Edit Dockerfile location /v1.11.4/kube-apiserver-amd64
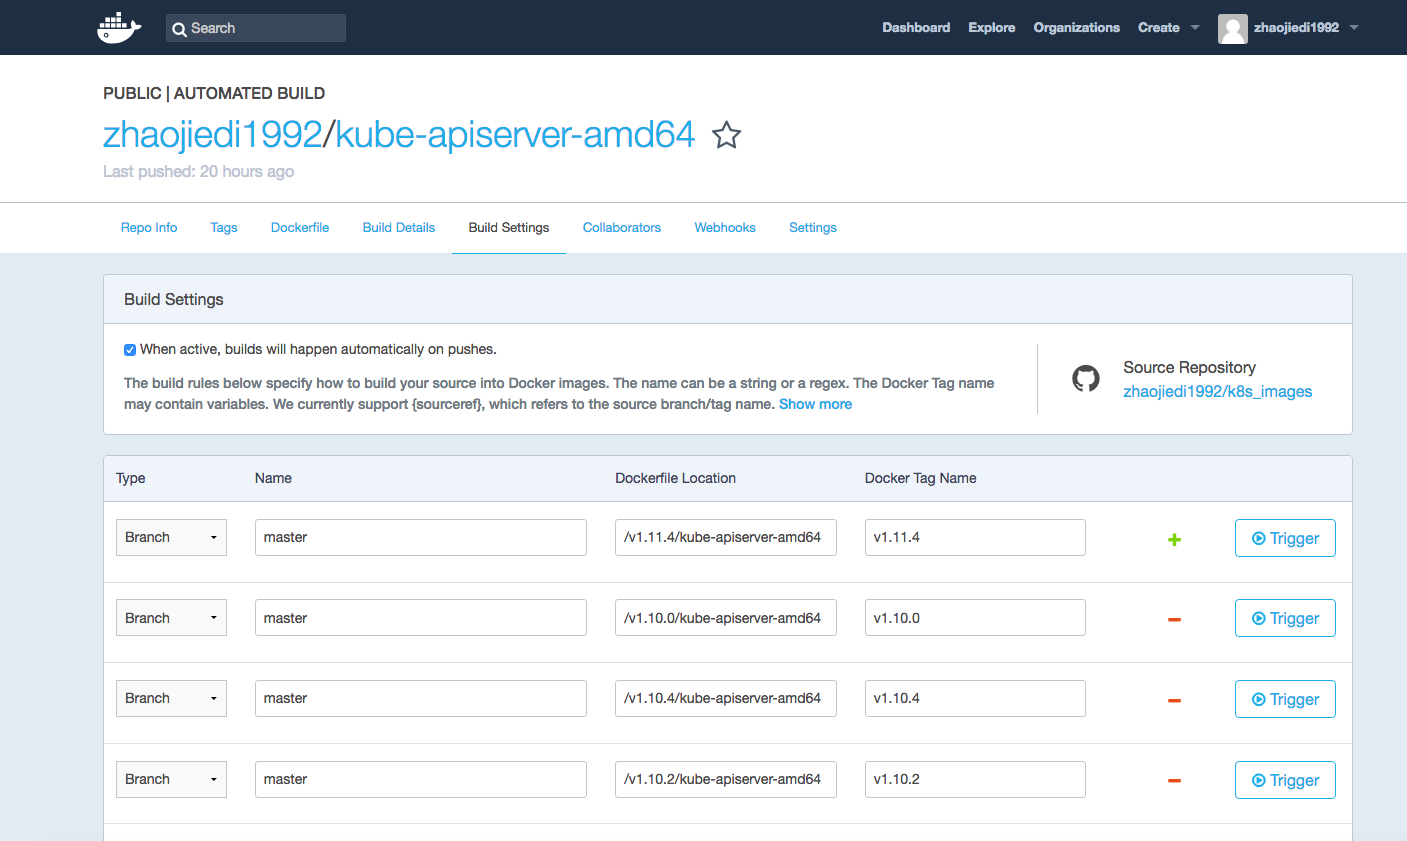 point(726,537)
